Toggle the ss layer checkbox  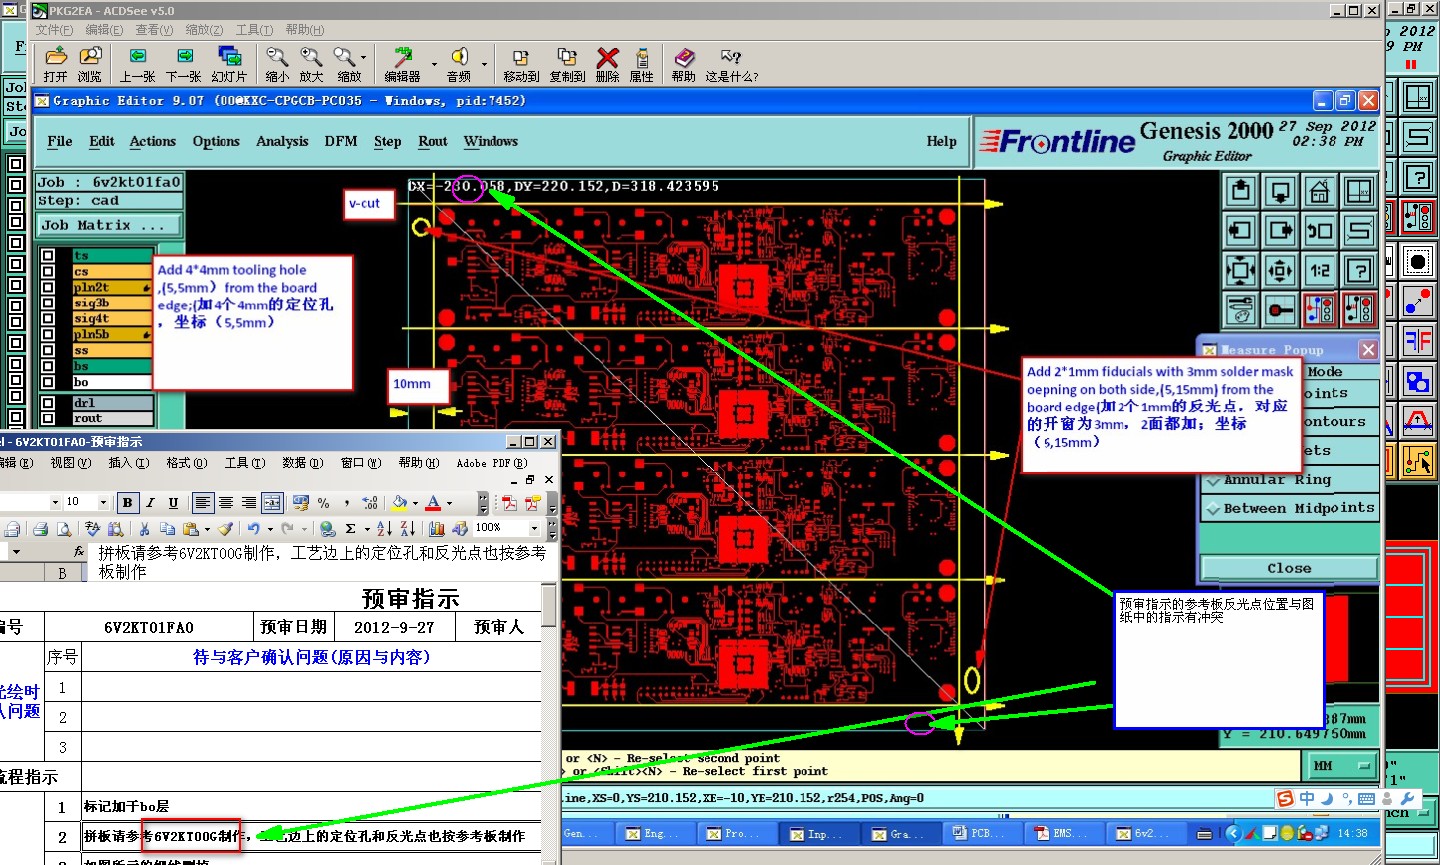(x=48, y=351)
